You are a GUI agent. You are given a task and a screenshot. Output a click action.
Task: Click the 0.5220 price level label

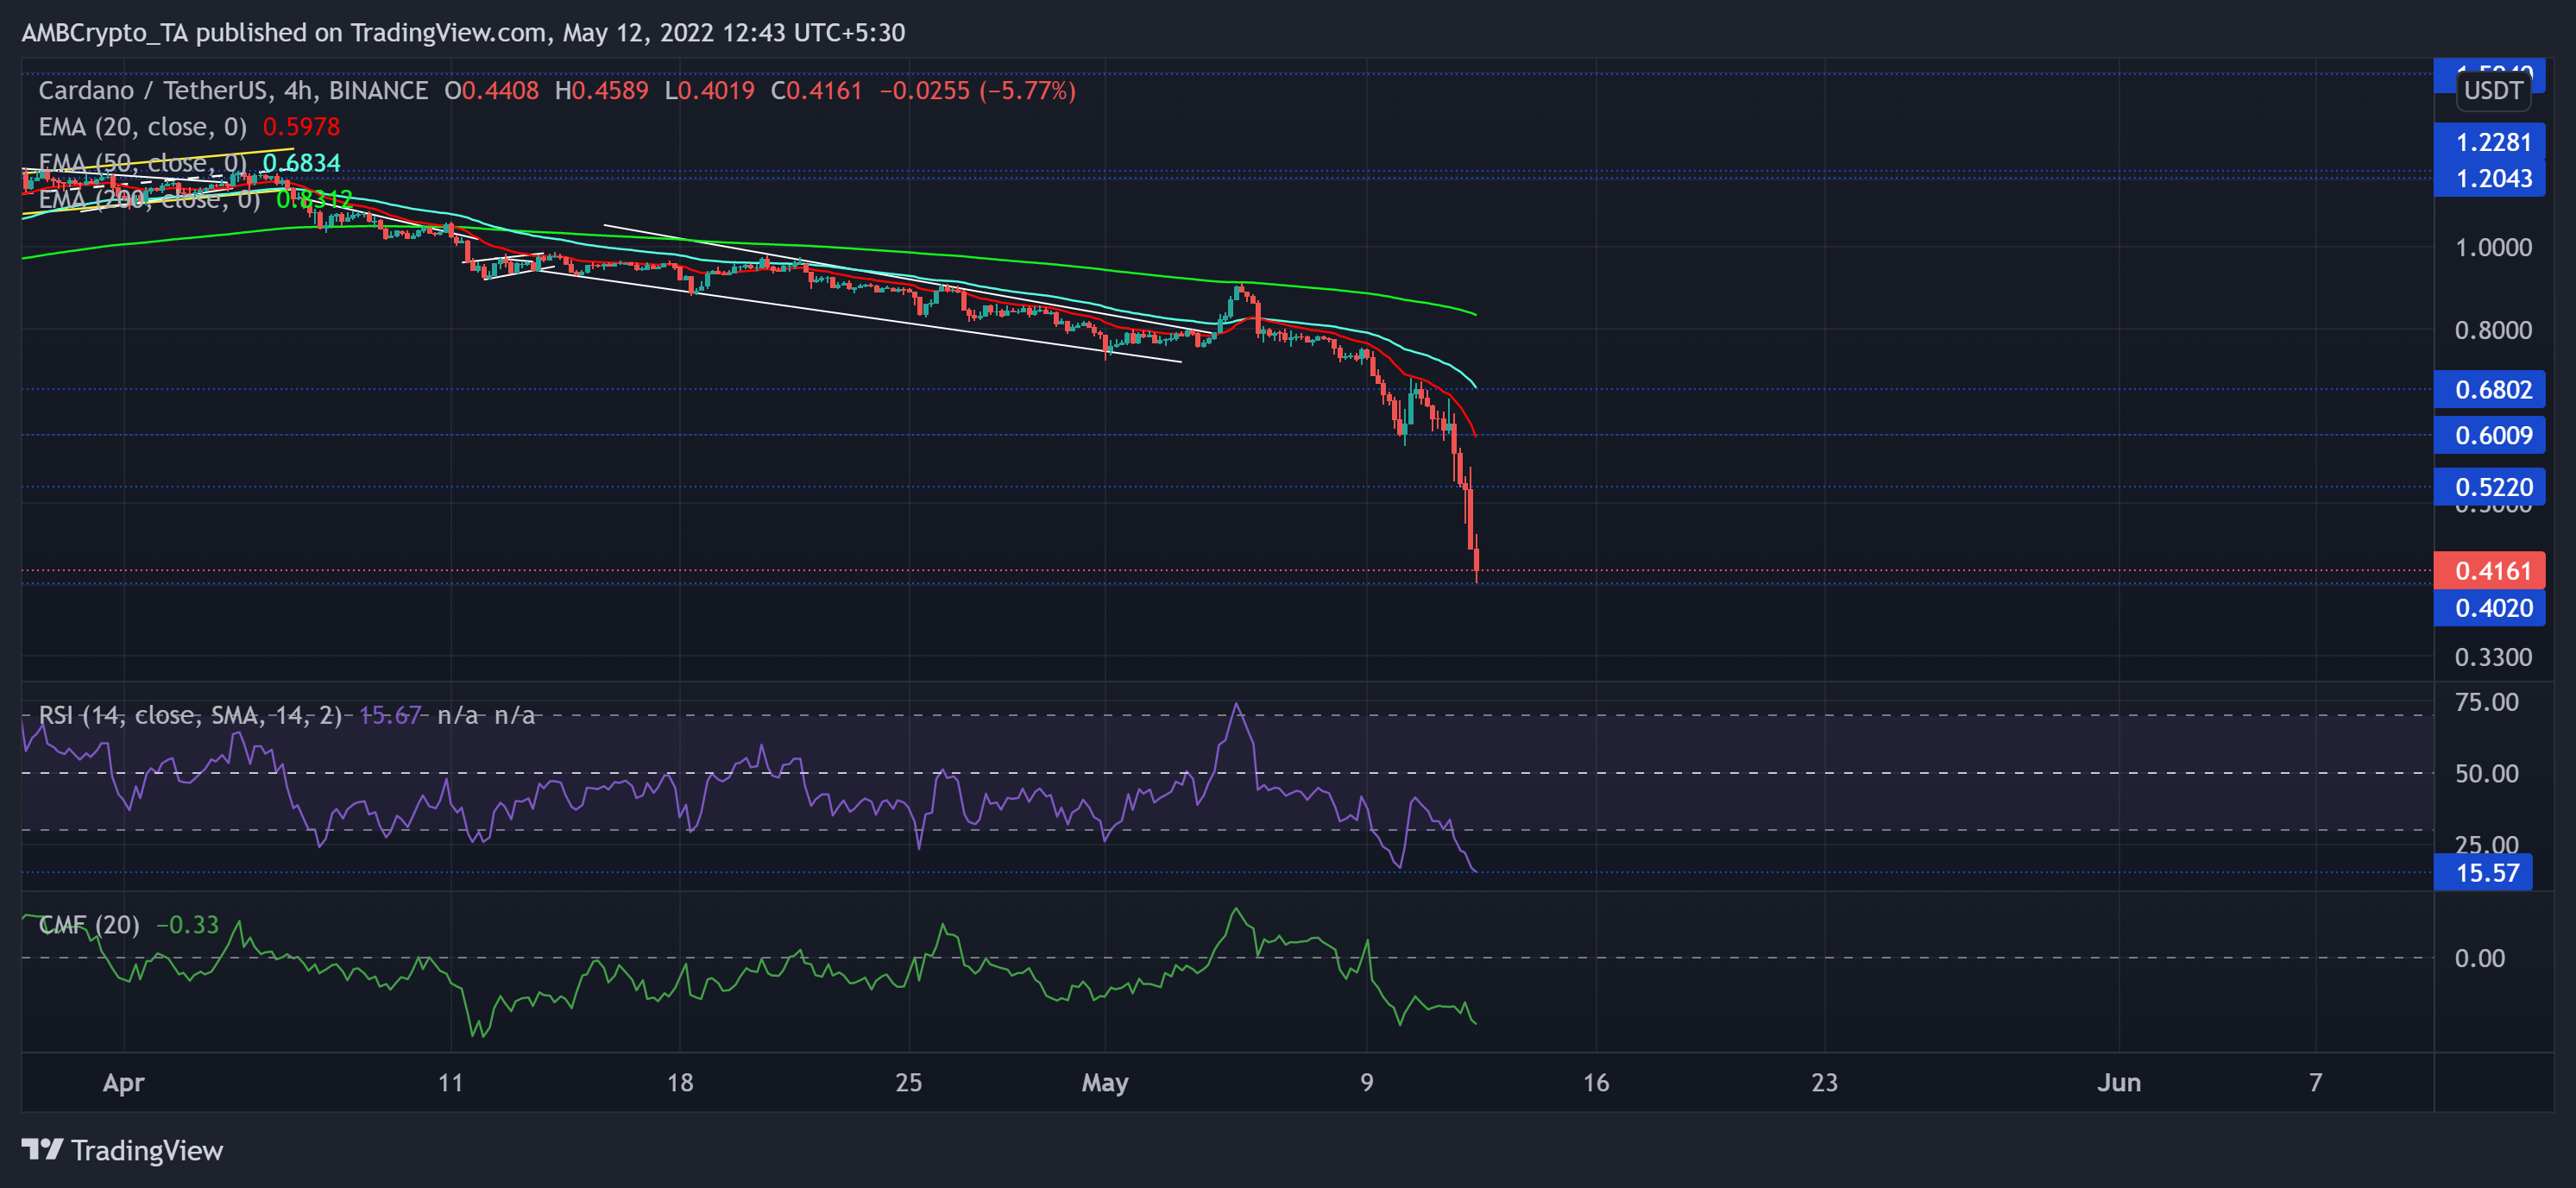click(2489, 487)
